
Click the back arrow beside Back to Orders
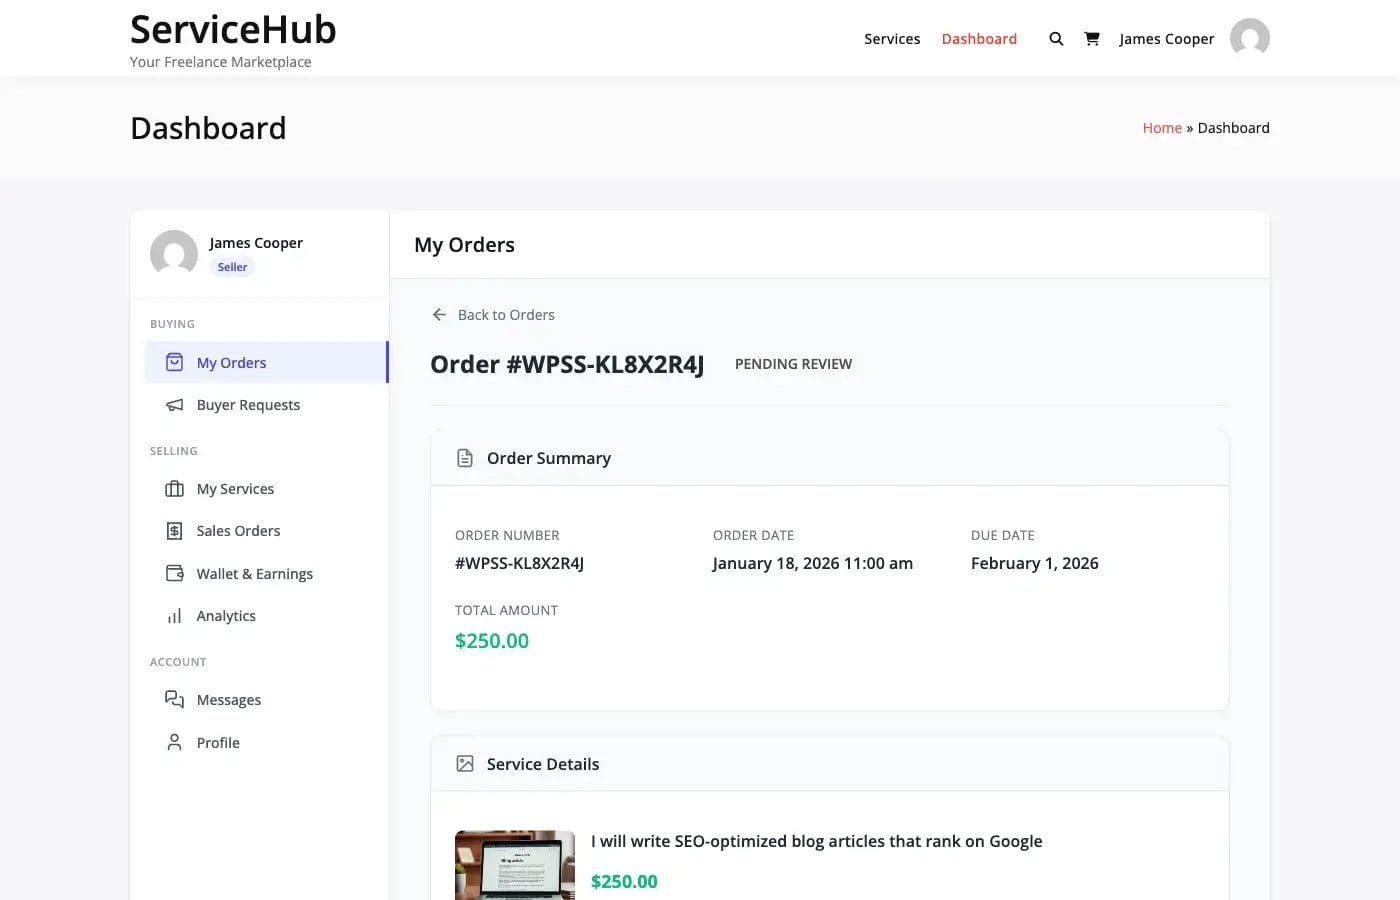click(438, 314)
